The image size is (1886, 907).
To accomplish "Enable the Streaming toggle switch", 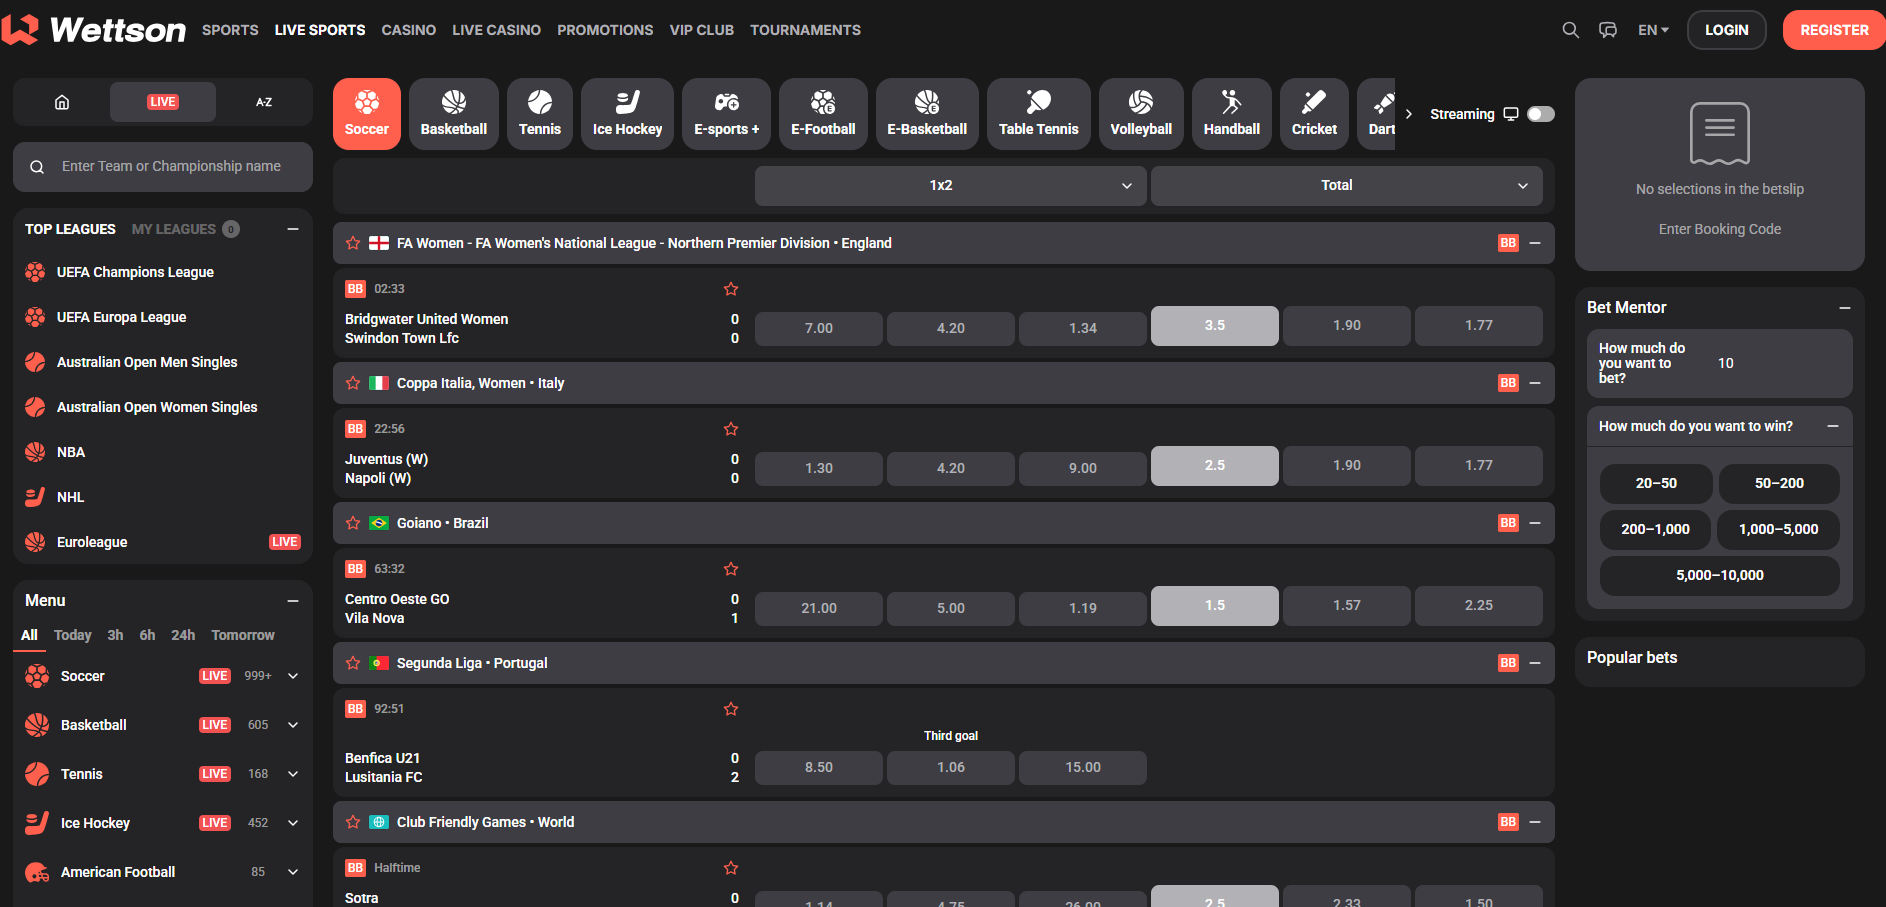I will pyautogui.click(x=1540, y=113).
